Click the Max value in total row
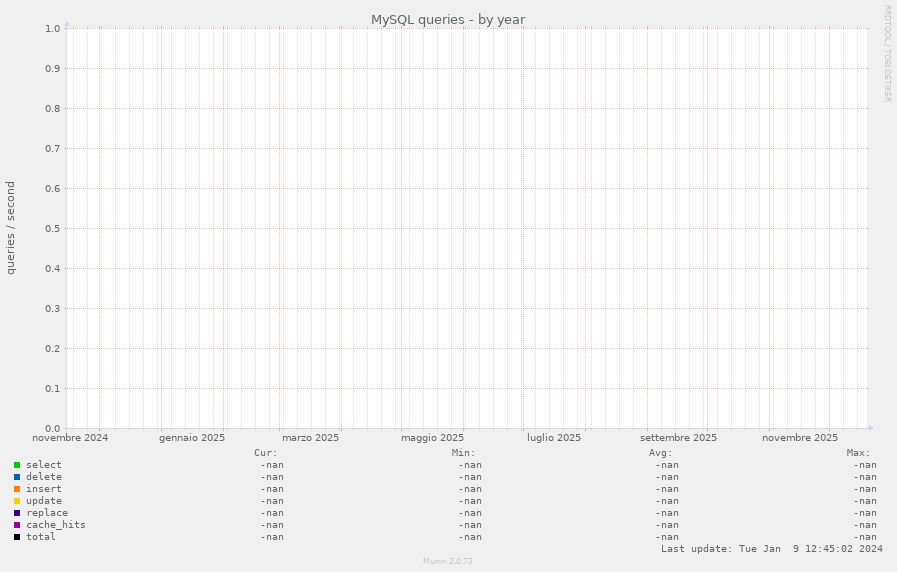The width and height of the screenshot is (897, 572). 865,538
